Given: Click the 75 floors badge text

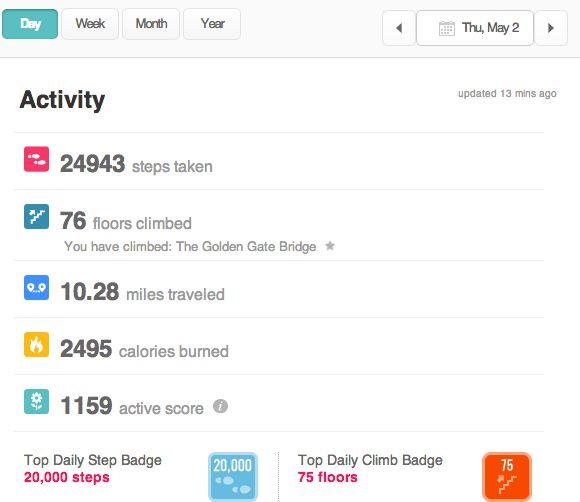Looking at the screenshot, I should [328, 477].
